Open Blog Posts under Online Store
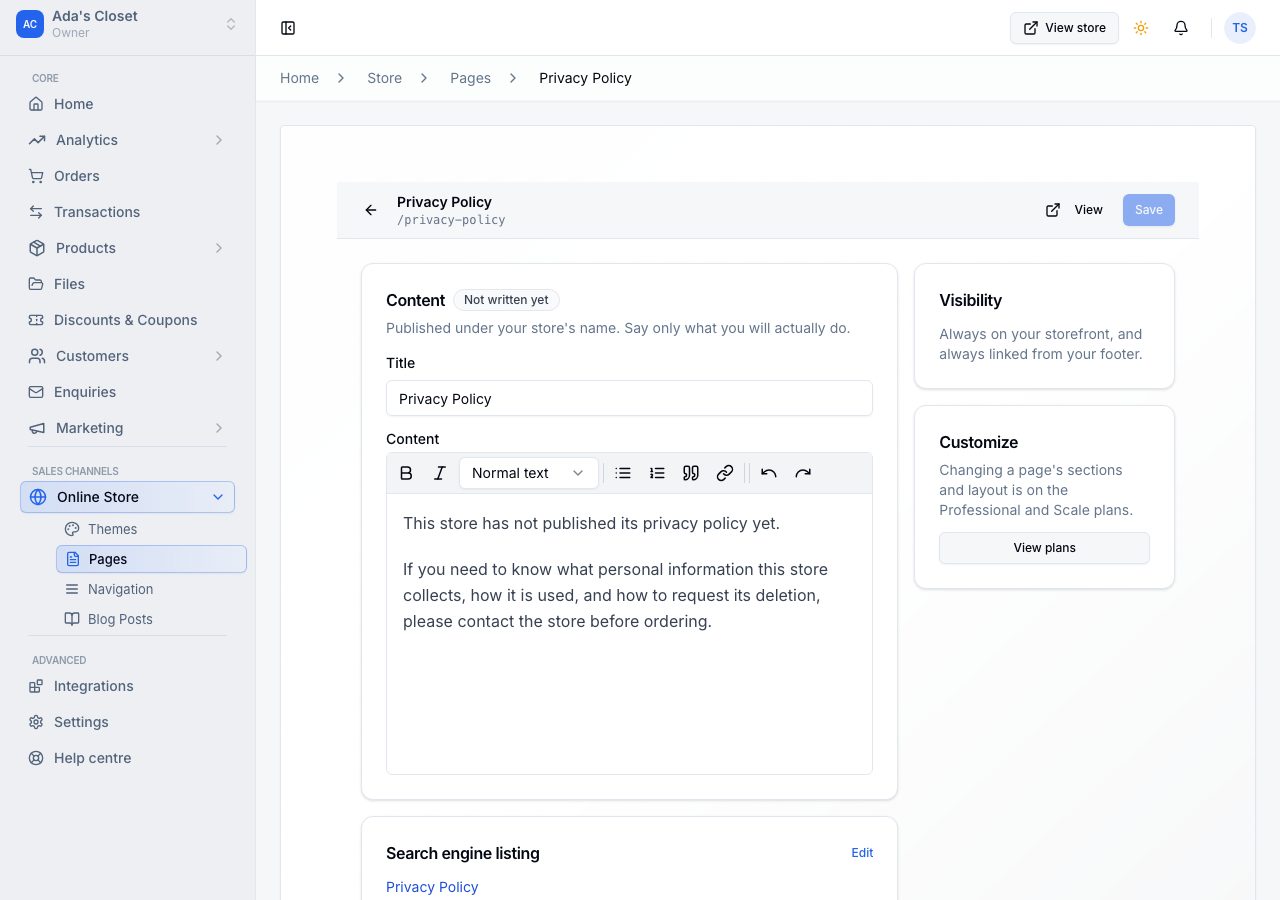Viewport: 1280px width, 900px height. coord(151,619)
